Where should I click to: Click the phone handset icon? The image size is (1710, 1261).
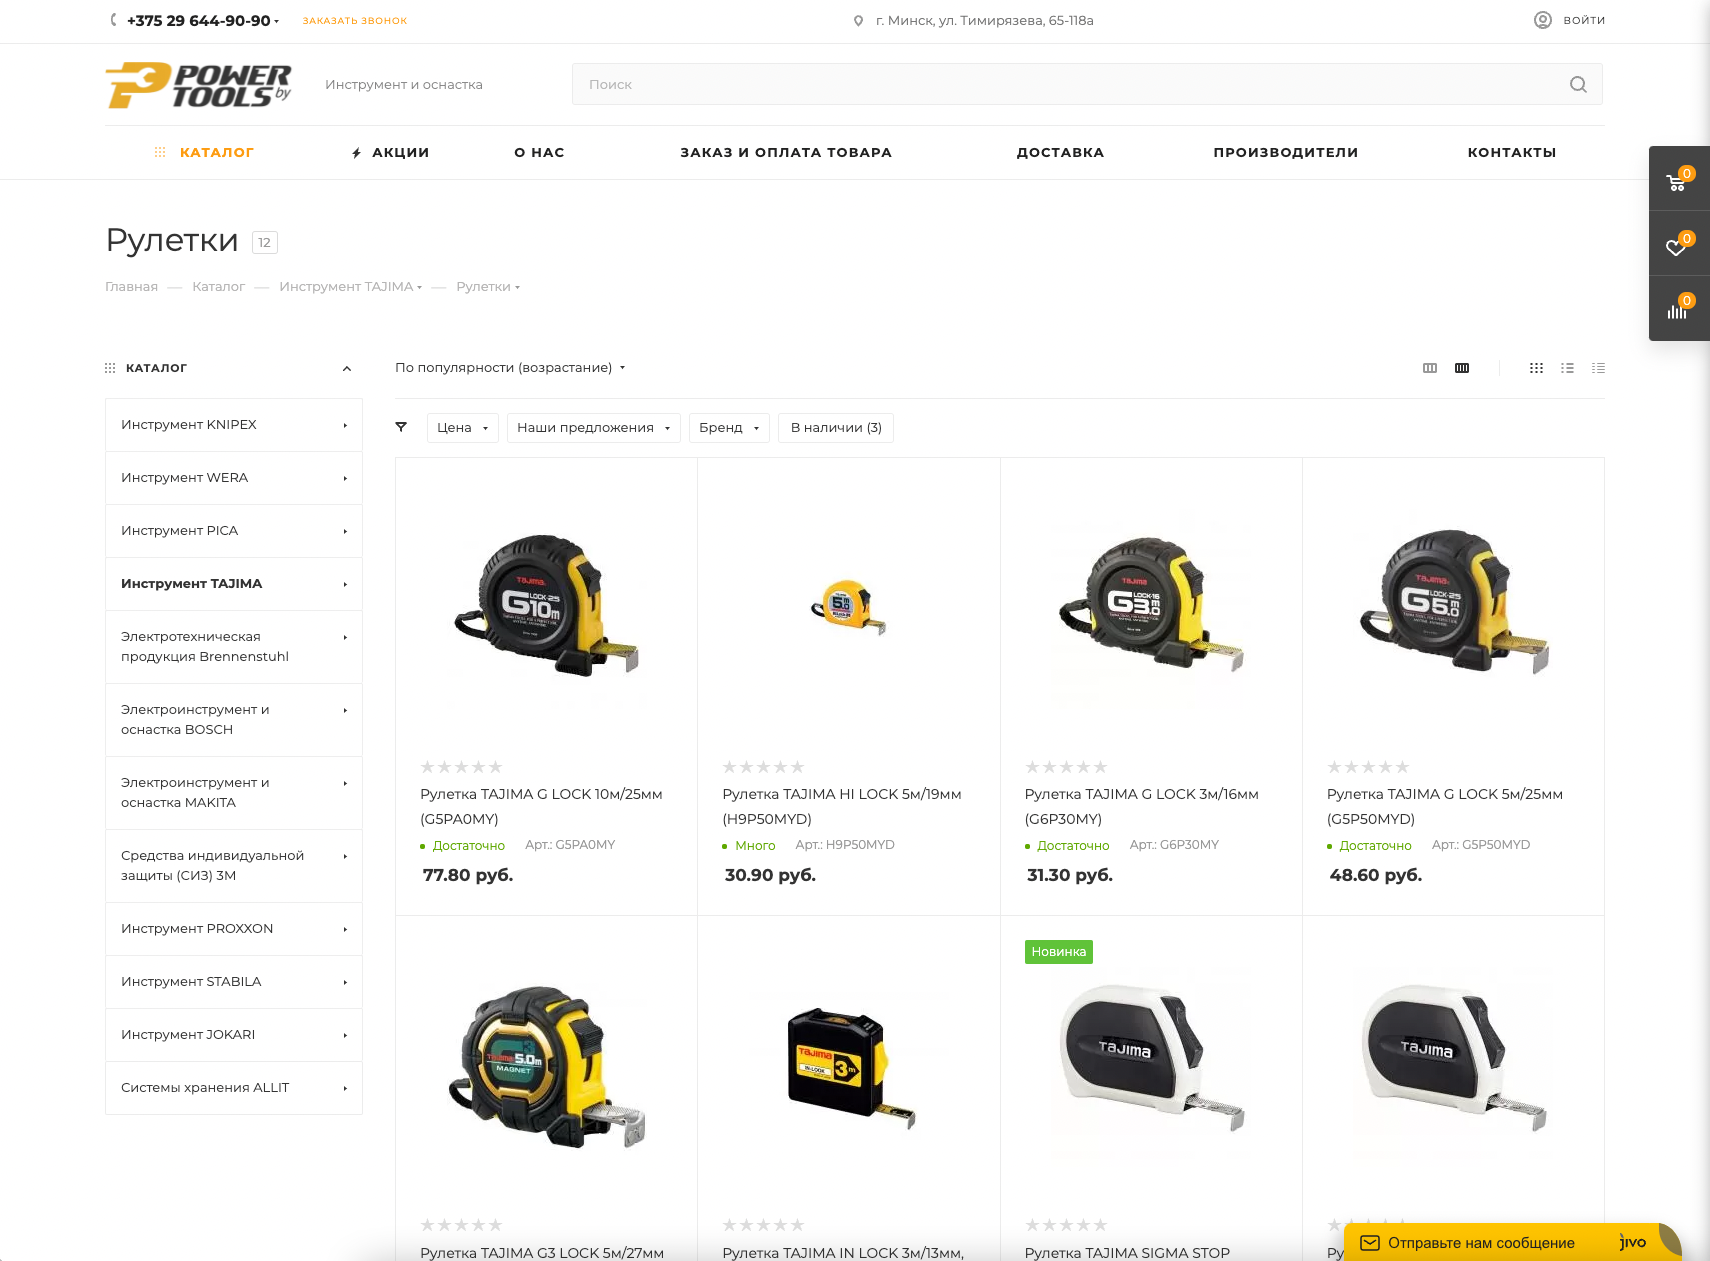click(x=114, y=20)
